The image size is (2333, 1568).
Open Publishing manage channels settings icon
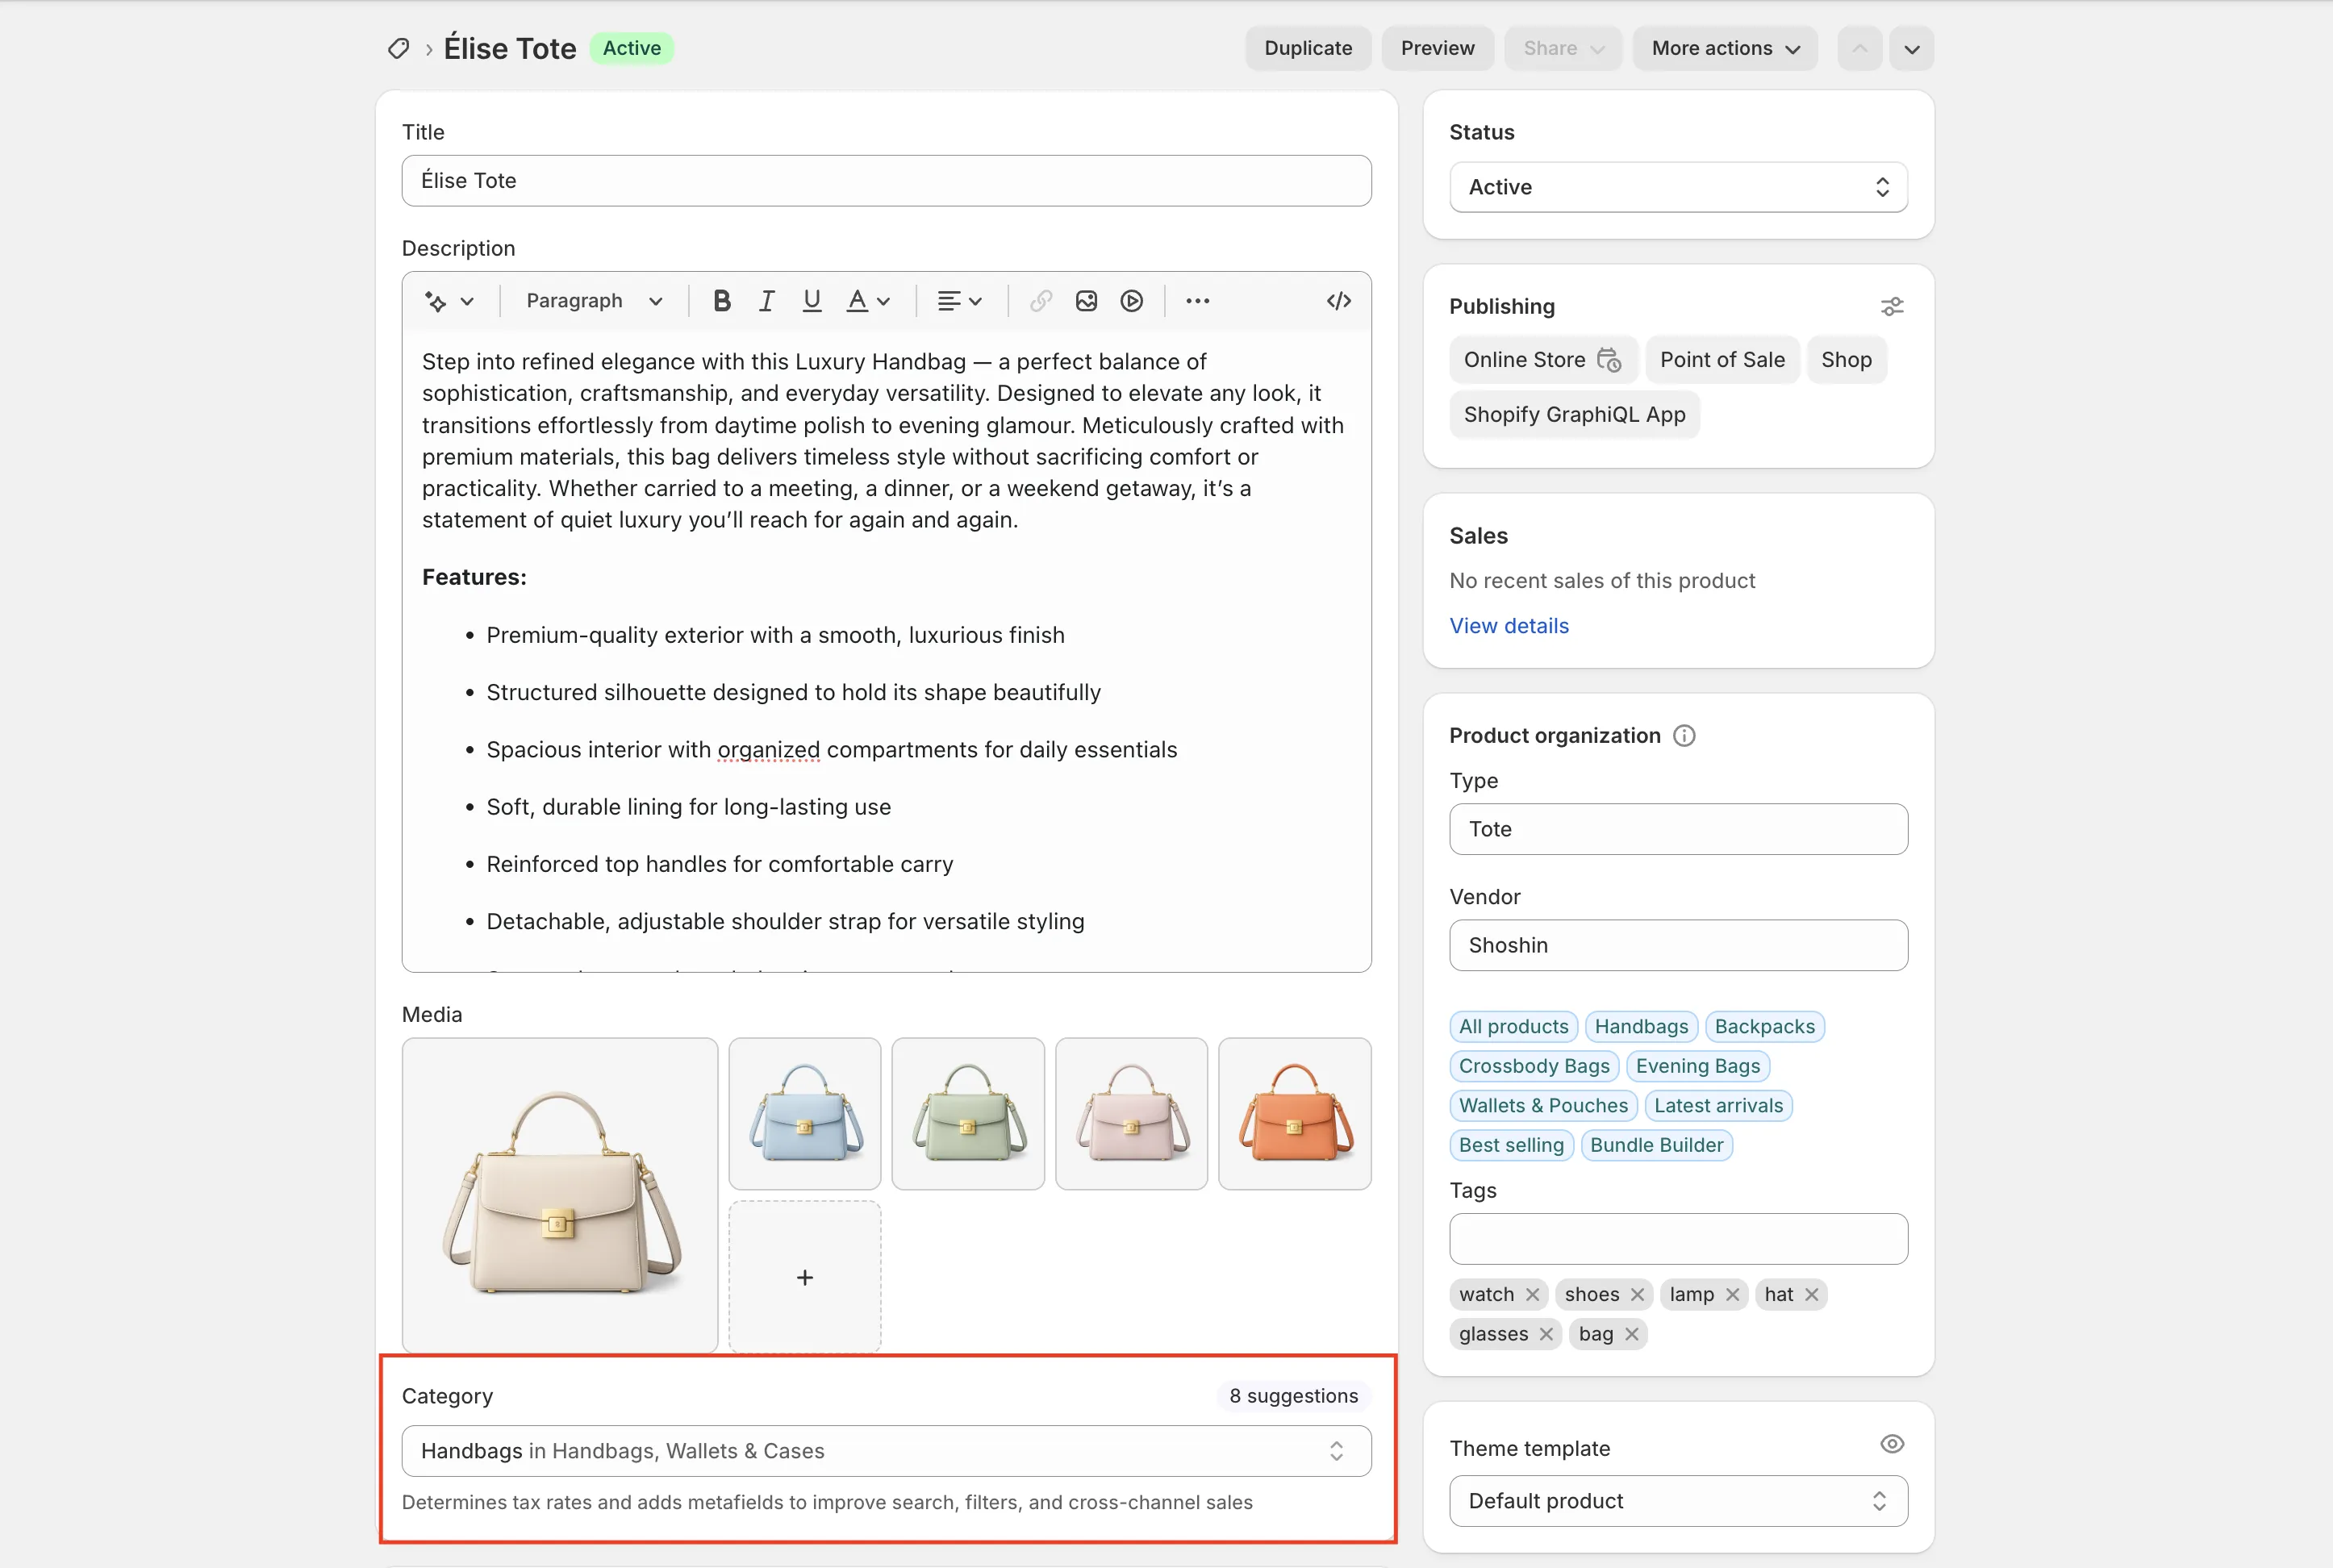tap(1891, 307)
